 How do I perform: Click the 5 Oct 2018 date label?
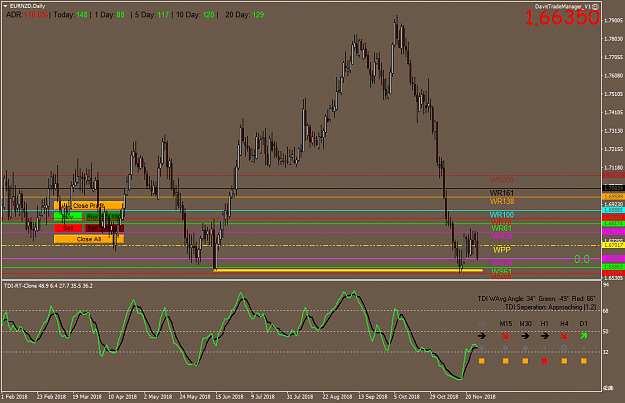[407, 397]
